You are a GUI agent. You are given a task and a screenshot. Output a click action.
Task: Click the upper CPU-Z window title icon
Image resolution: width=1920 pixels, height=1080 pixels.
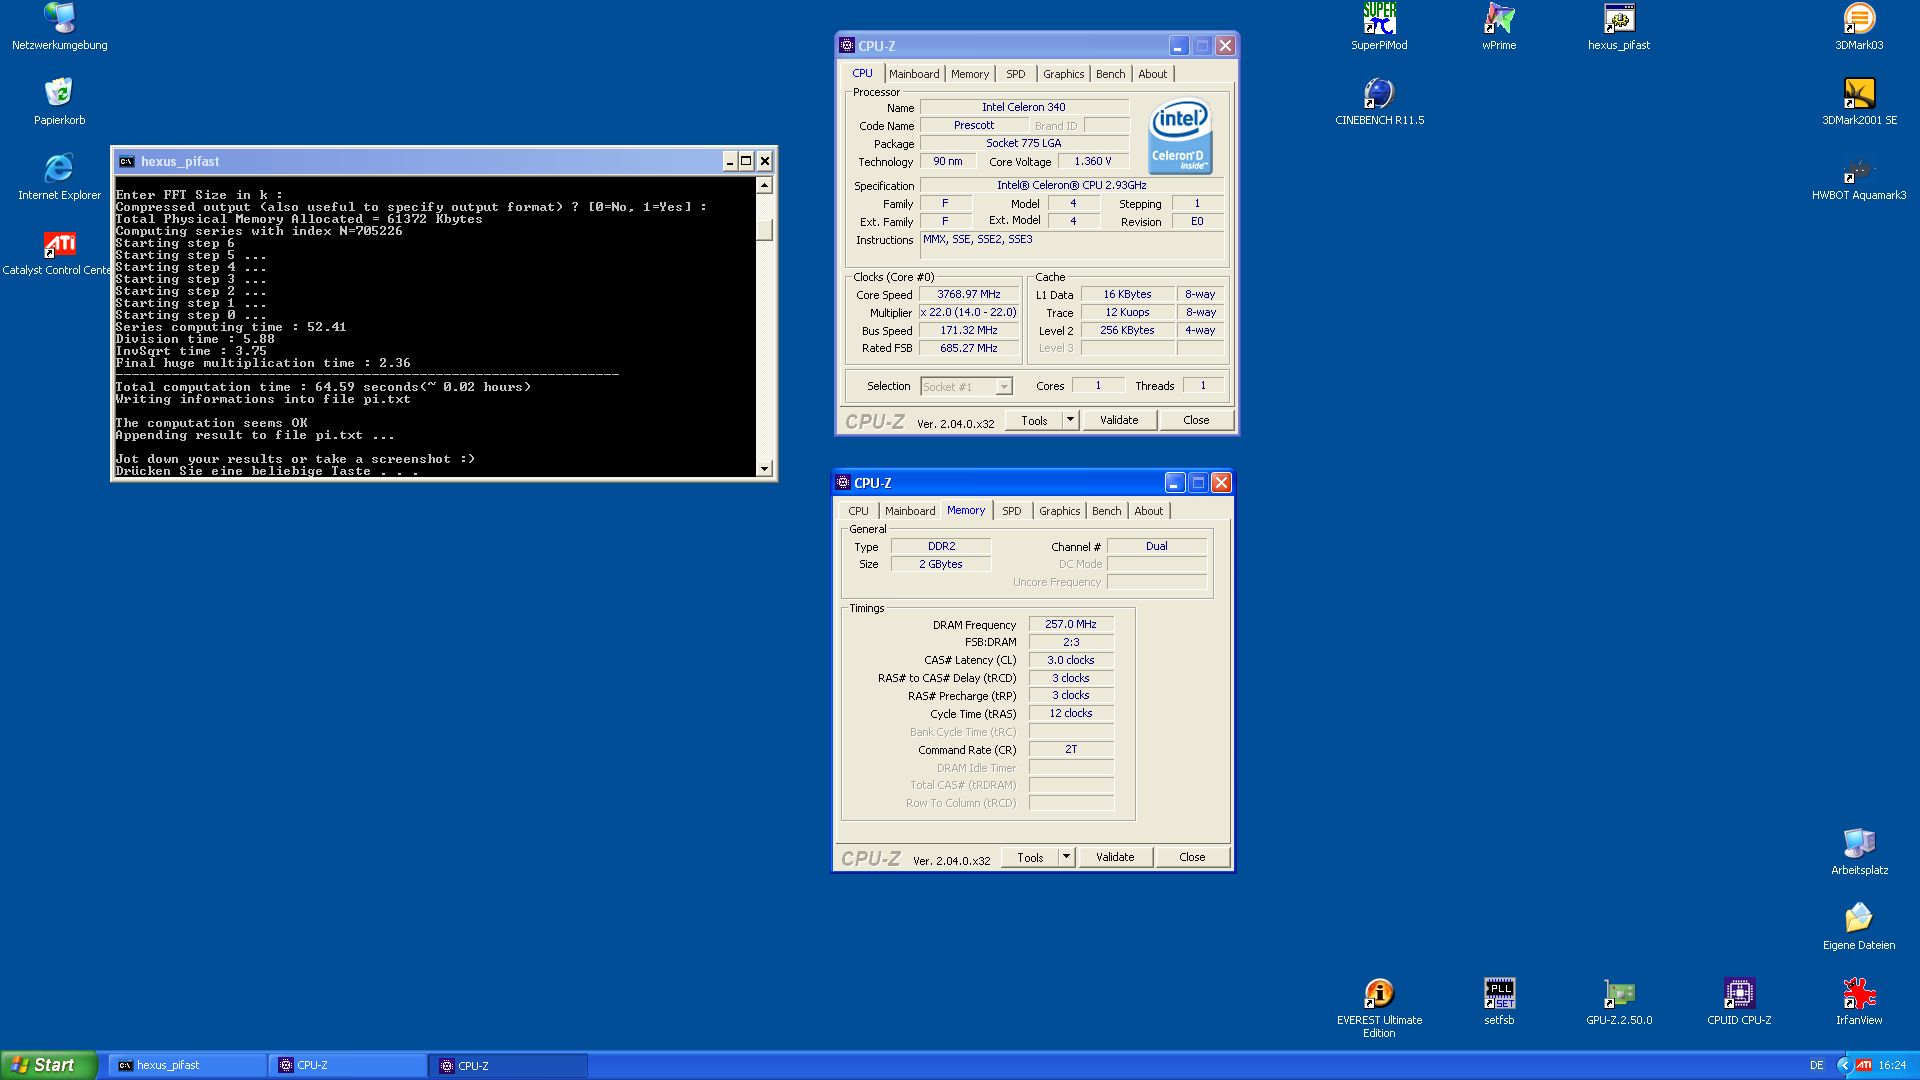(x=847, y=45)
